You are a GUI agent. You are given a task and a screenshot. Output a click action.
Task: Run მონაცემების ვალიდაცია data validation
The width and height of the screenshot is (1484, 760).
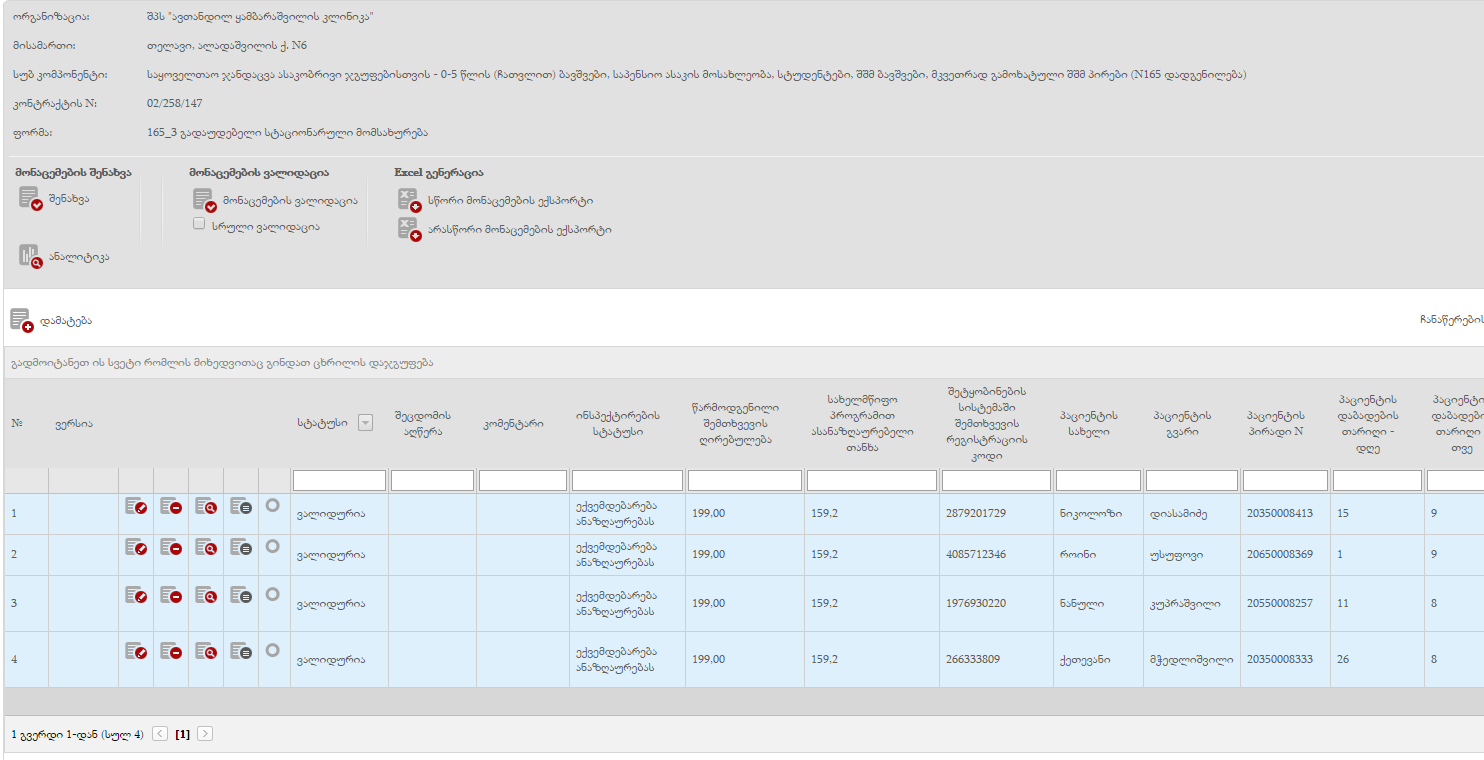(x=204, y=200)
